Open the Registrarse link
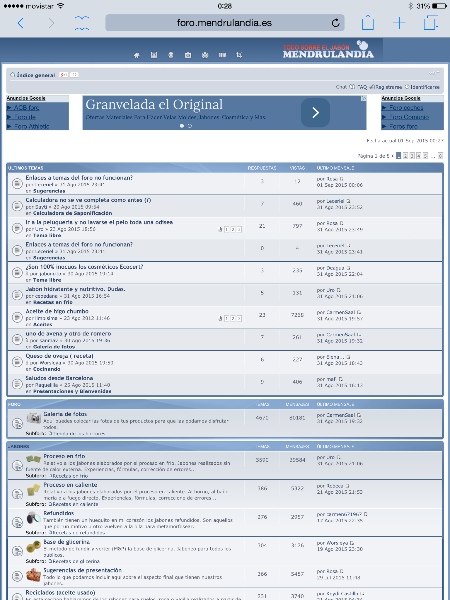Screen dimensions: 450x600 point(389,87)
